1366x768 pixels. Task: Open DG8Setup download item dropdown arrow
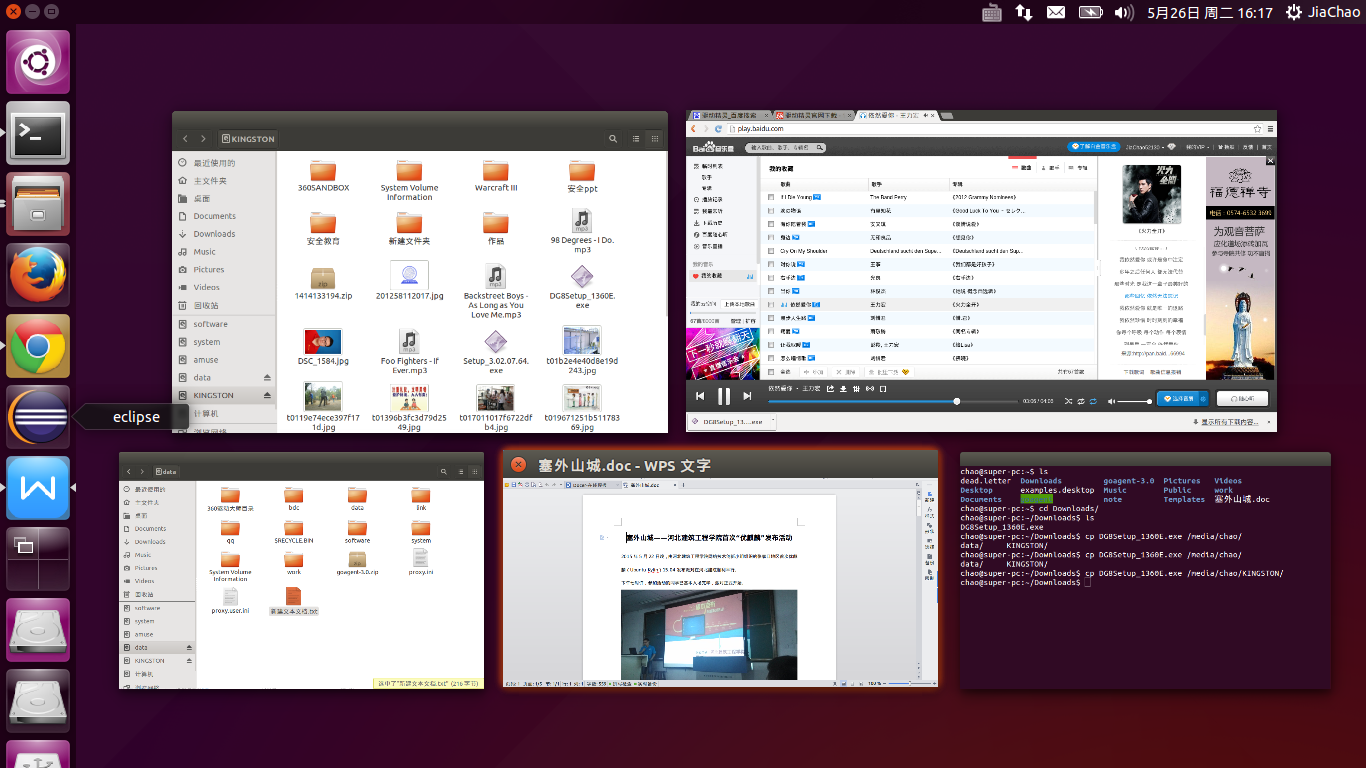click(772, 422)
